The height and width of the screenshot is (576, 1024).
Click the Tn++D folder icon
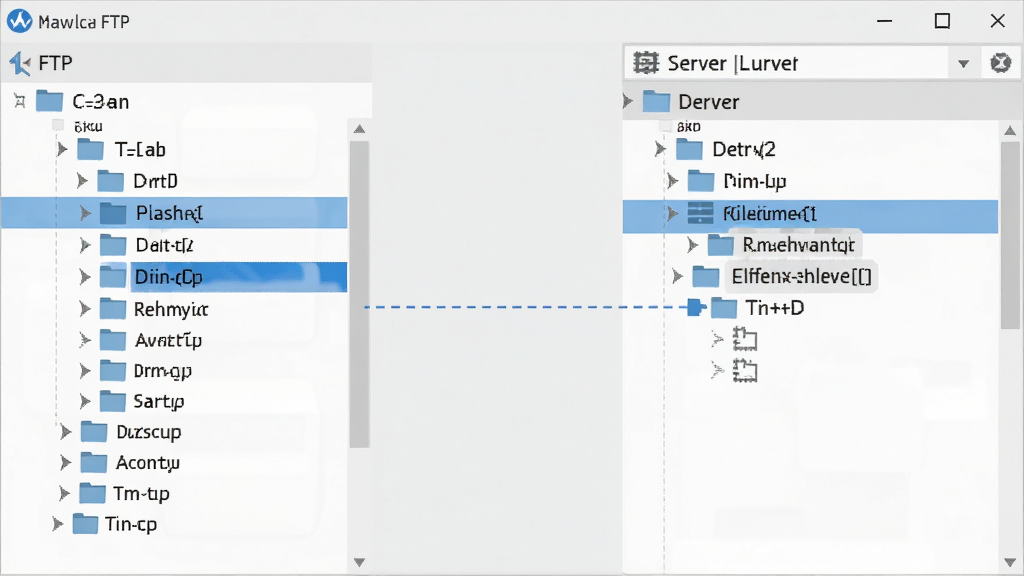point(724,308)
